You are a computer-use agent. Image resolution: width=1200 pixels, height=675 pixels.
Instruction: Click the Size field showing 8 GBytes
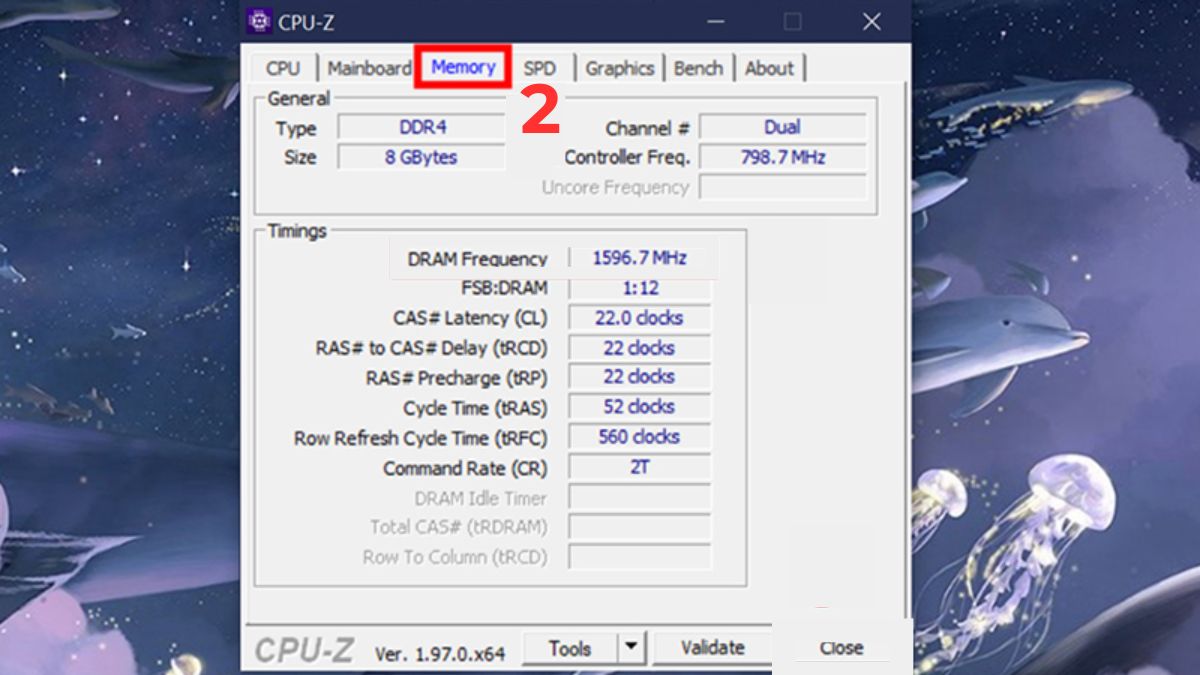click(x=421, y=157)
